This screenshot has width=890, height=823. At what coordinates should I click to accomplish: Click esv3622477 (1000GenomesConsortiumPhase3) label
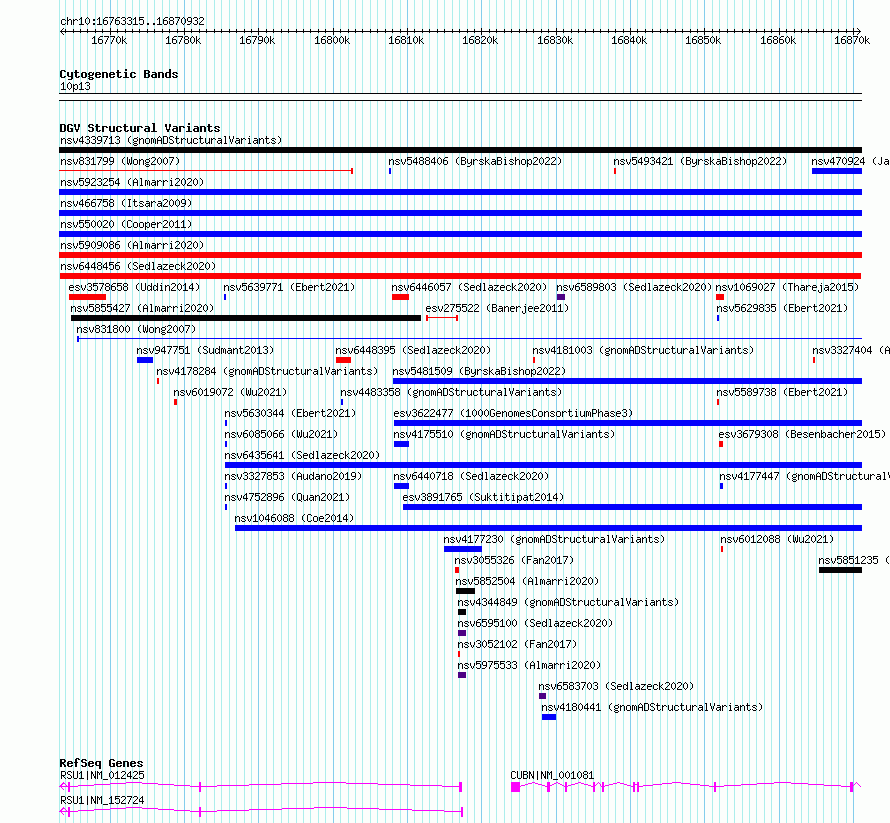pos(513,413)
